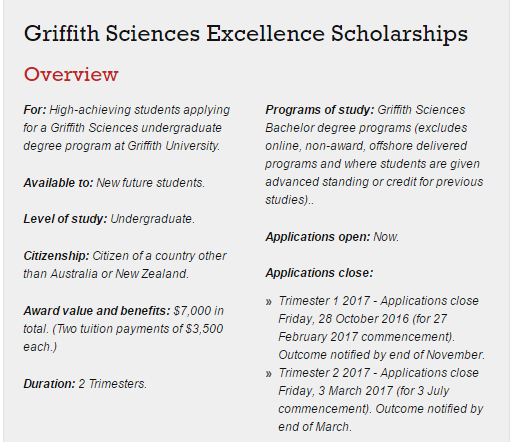510x442 pixels.
Task: Click the '$7,000 in' award amount text
Action: tap(199, 311)
